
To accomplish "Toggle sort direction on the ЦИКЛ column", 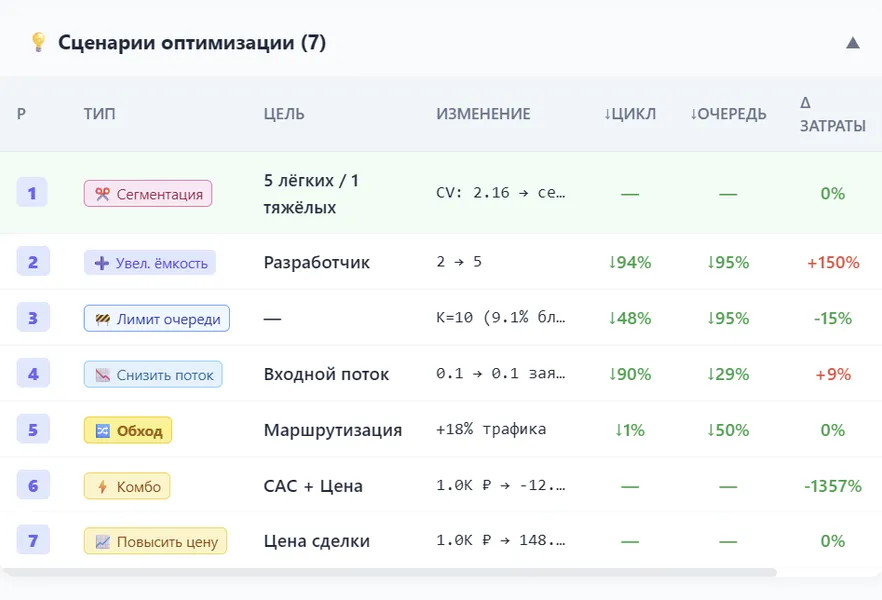I will pos(631,114).
